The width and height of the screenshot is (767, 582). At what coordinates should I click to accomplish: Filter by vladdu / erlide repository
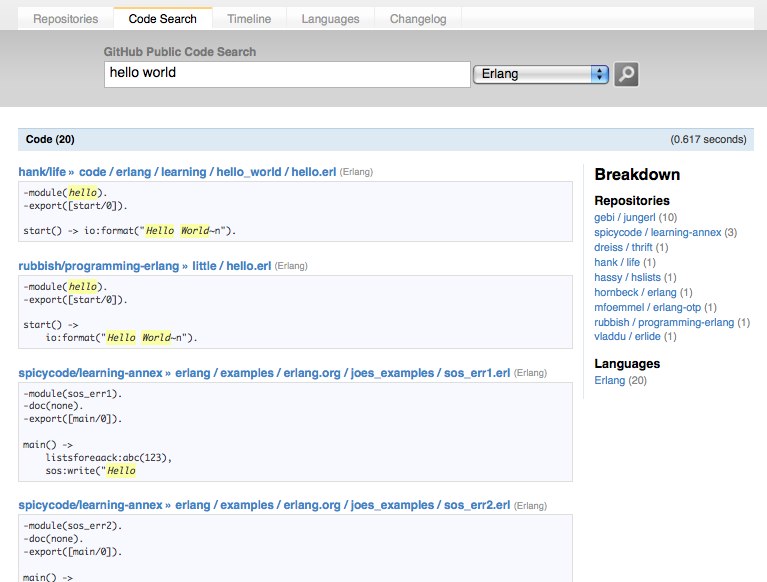(624, 337)
